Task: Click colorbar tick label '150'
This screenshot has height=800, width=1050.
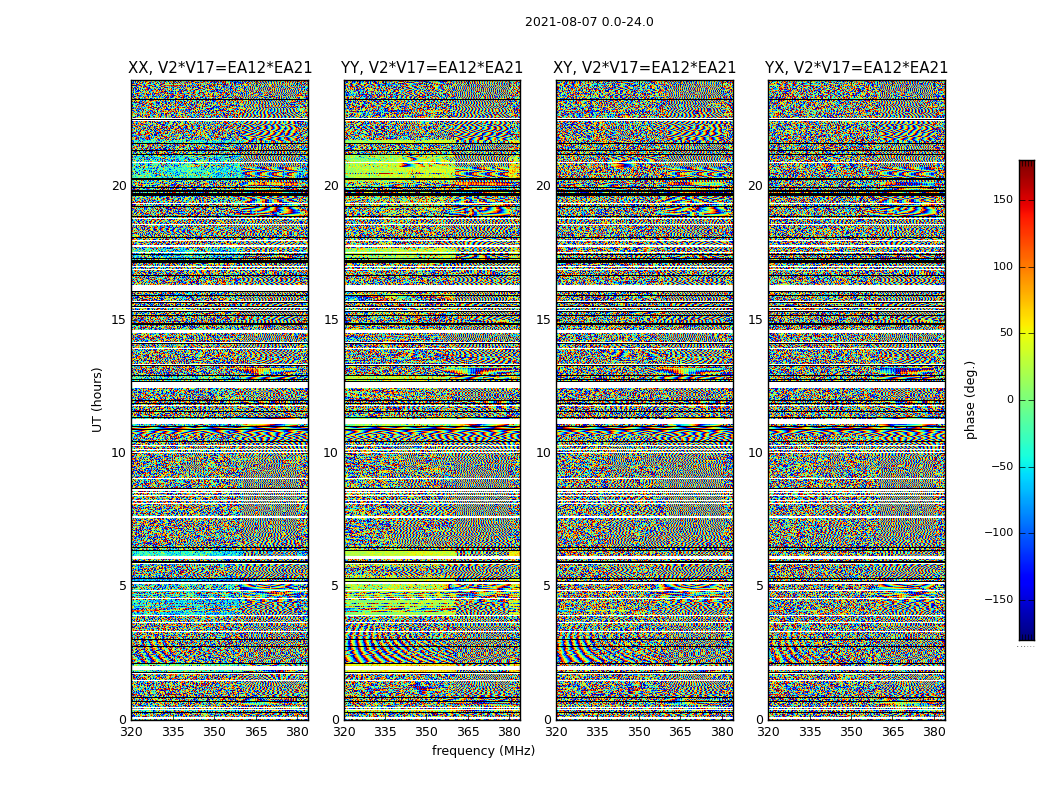Action: coord(1002,199)
